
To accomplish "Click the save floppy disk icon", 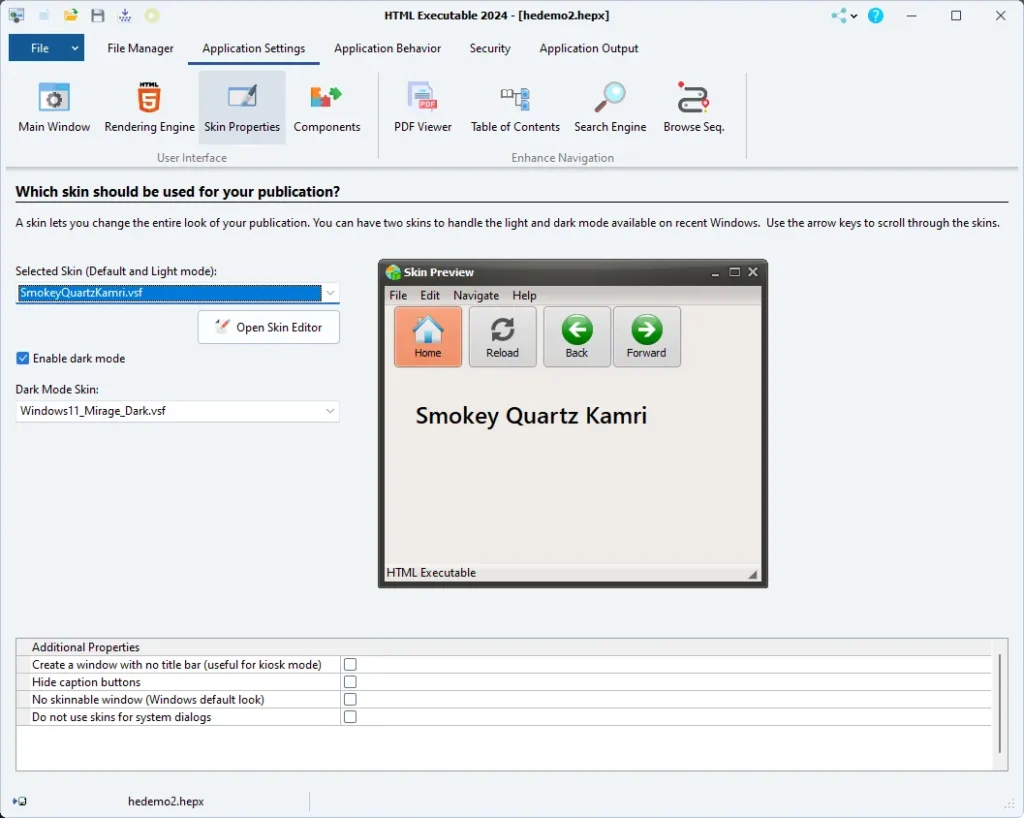I will pos(98,16).
